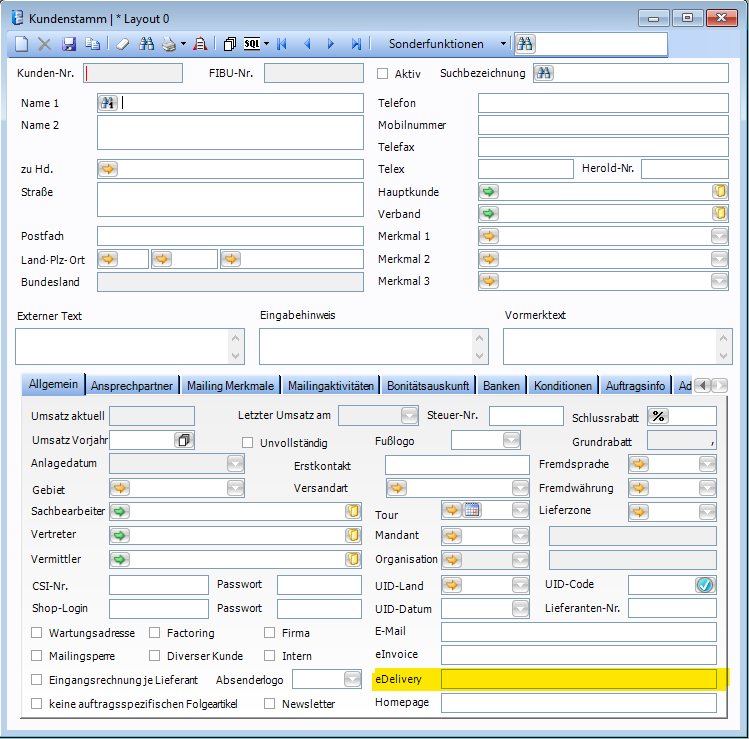
Task: Click the binoculars search icon in toolbar
Action: click(x=147, y=44)
